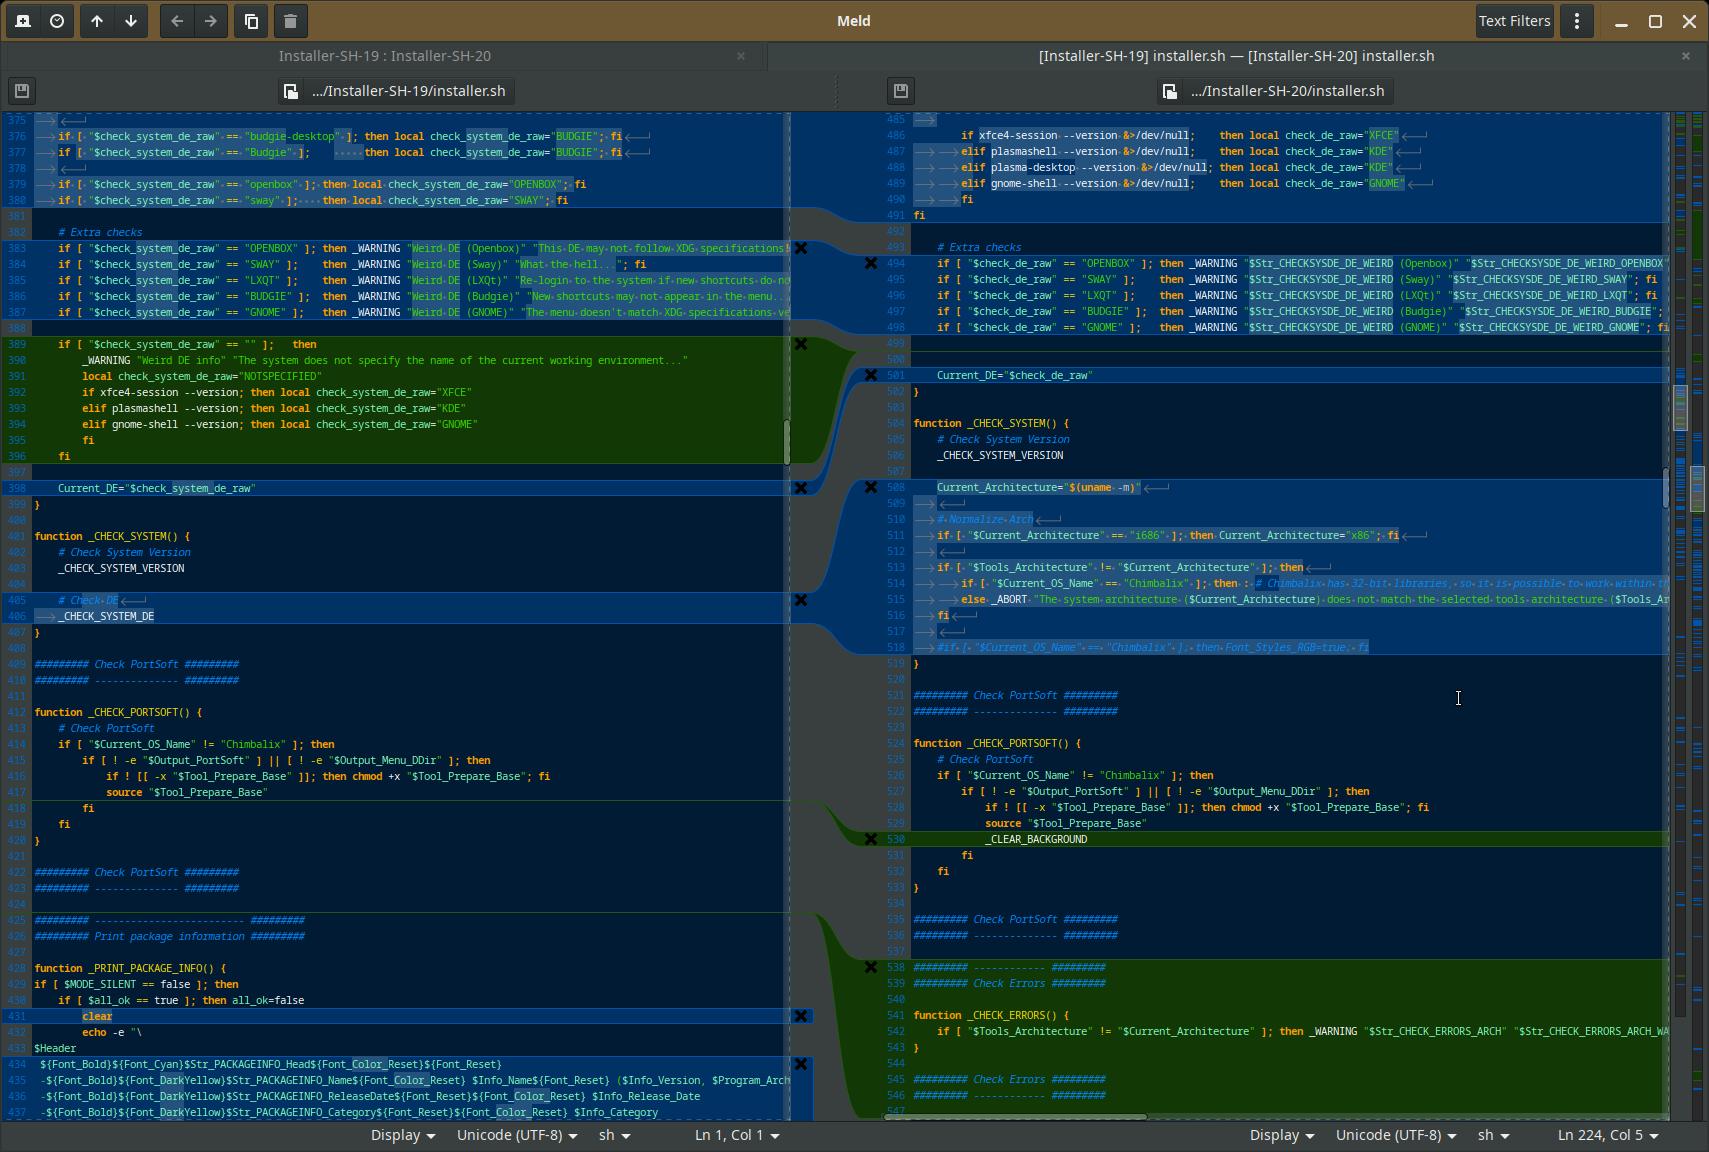Click the trash delete change icon
1709x1152 pixels.
290,21
